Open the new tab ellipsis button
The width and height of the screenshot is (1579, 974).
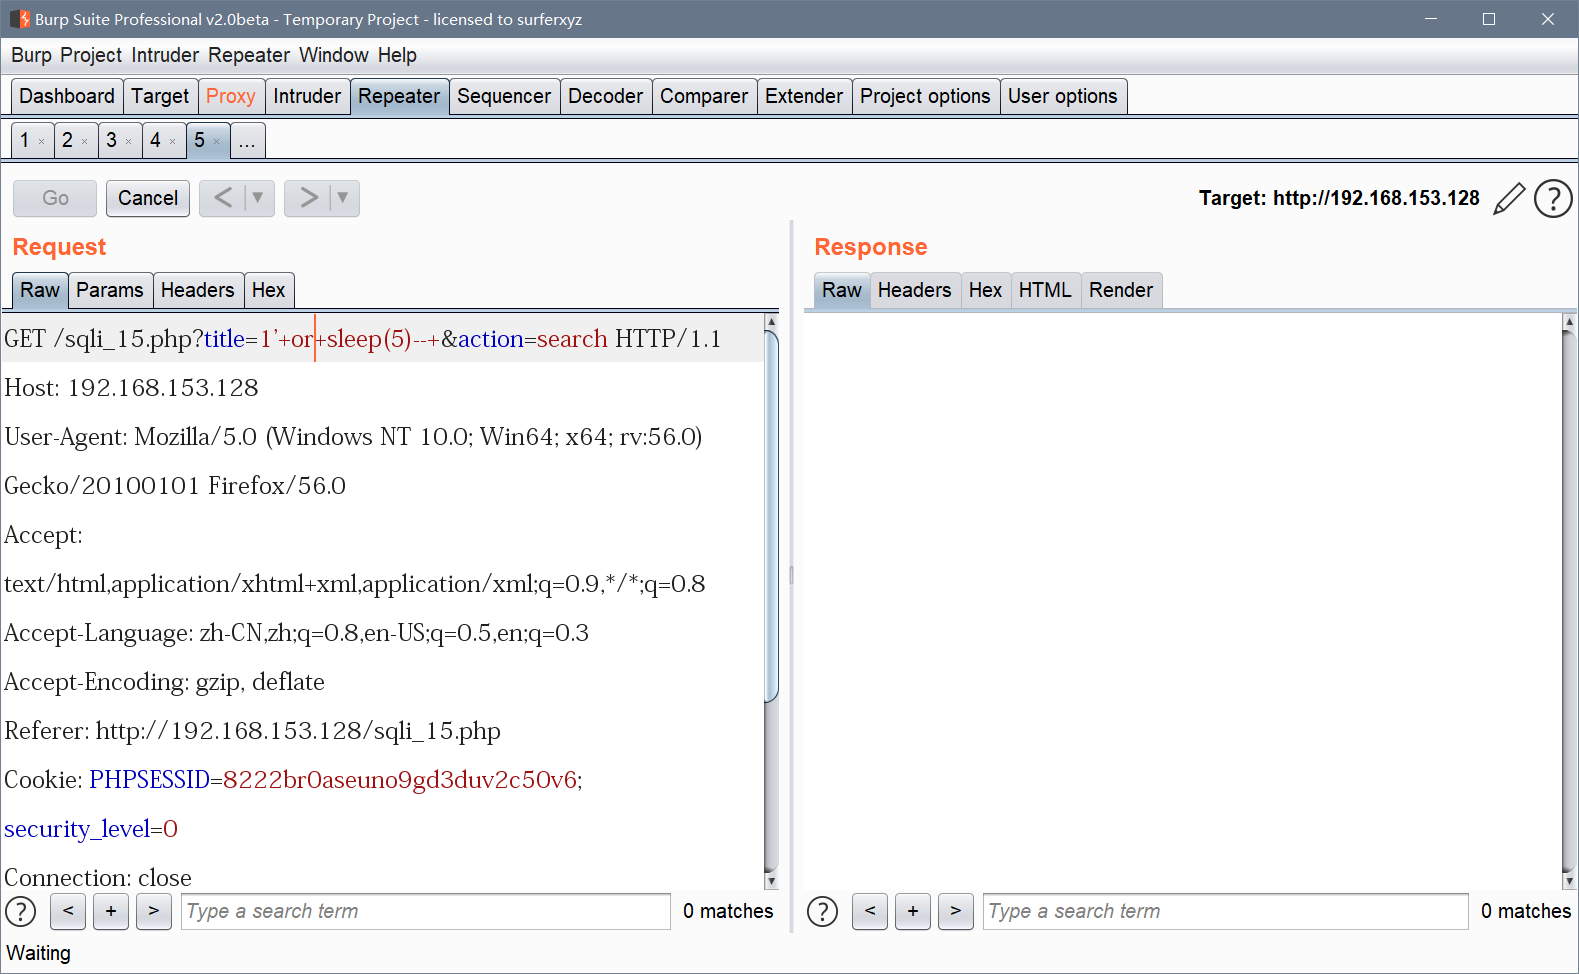pyautogui.click(x=247, y=141)
